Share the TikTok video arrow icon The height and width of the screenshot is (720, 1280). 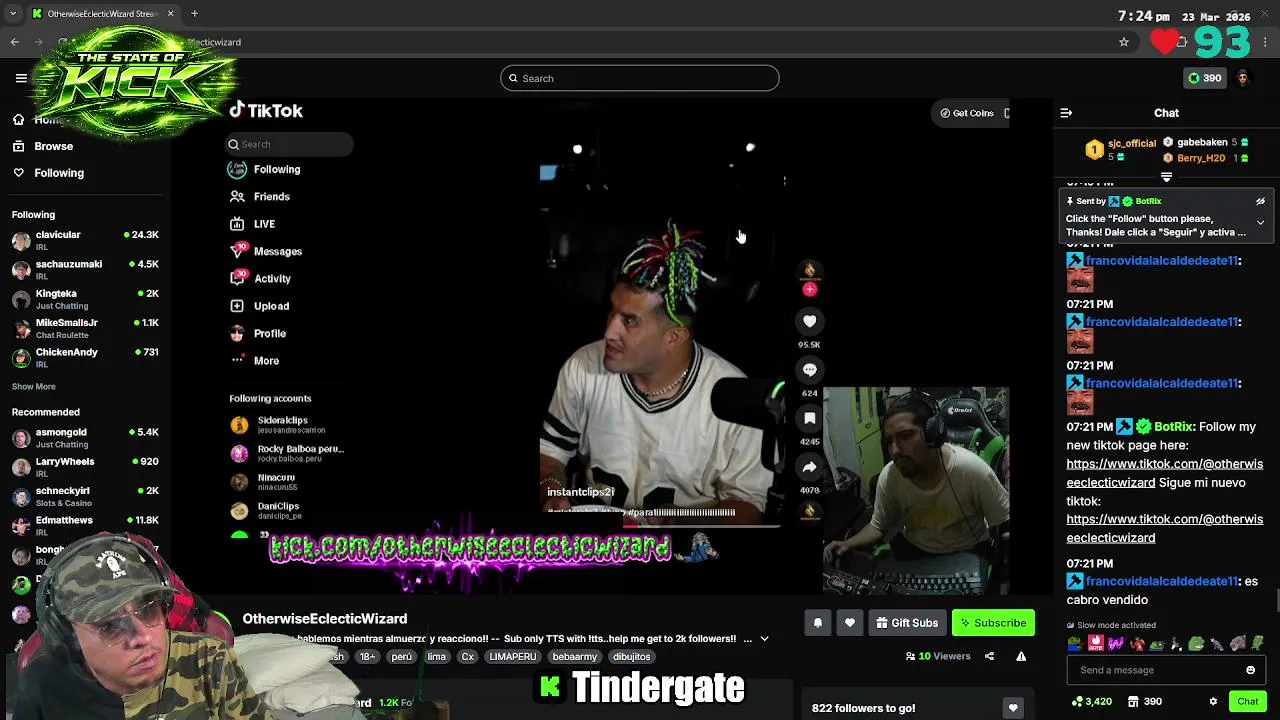click(809, 467)
